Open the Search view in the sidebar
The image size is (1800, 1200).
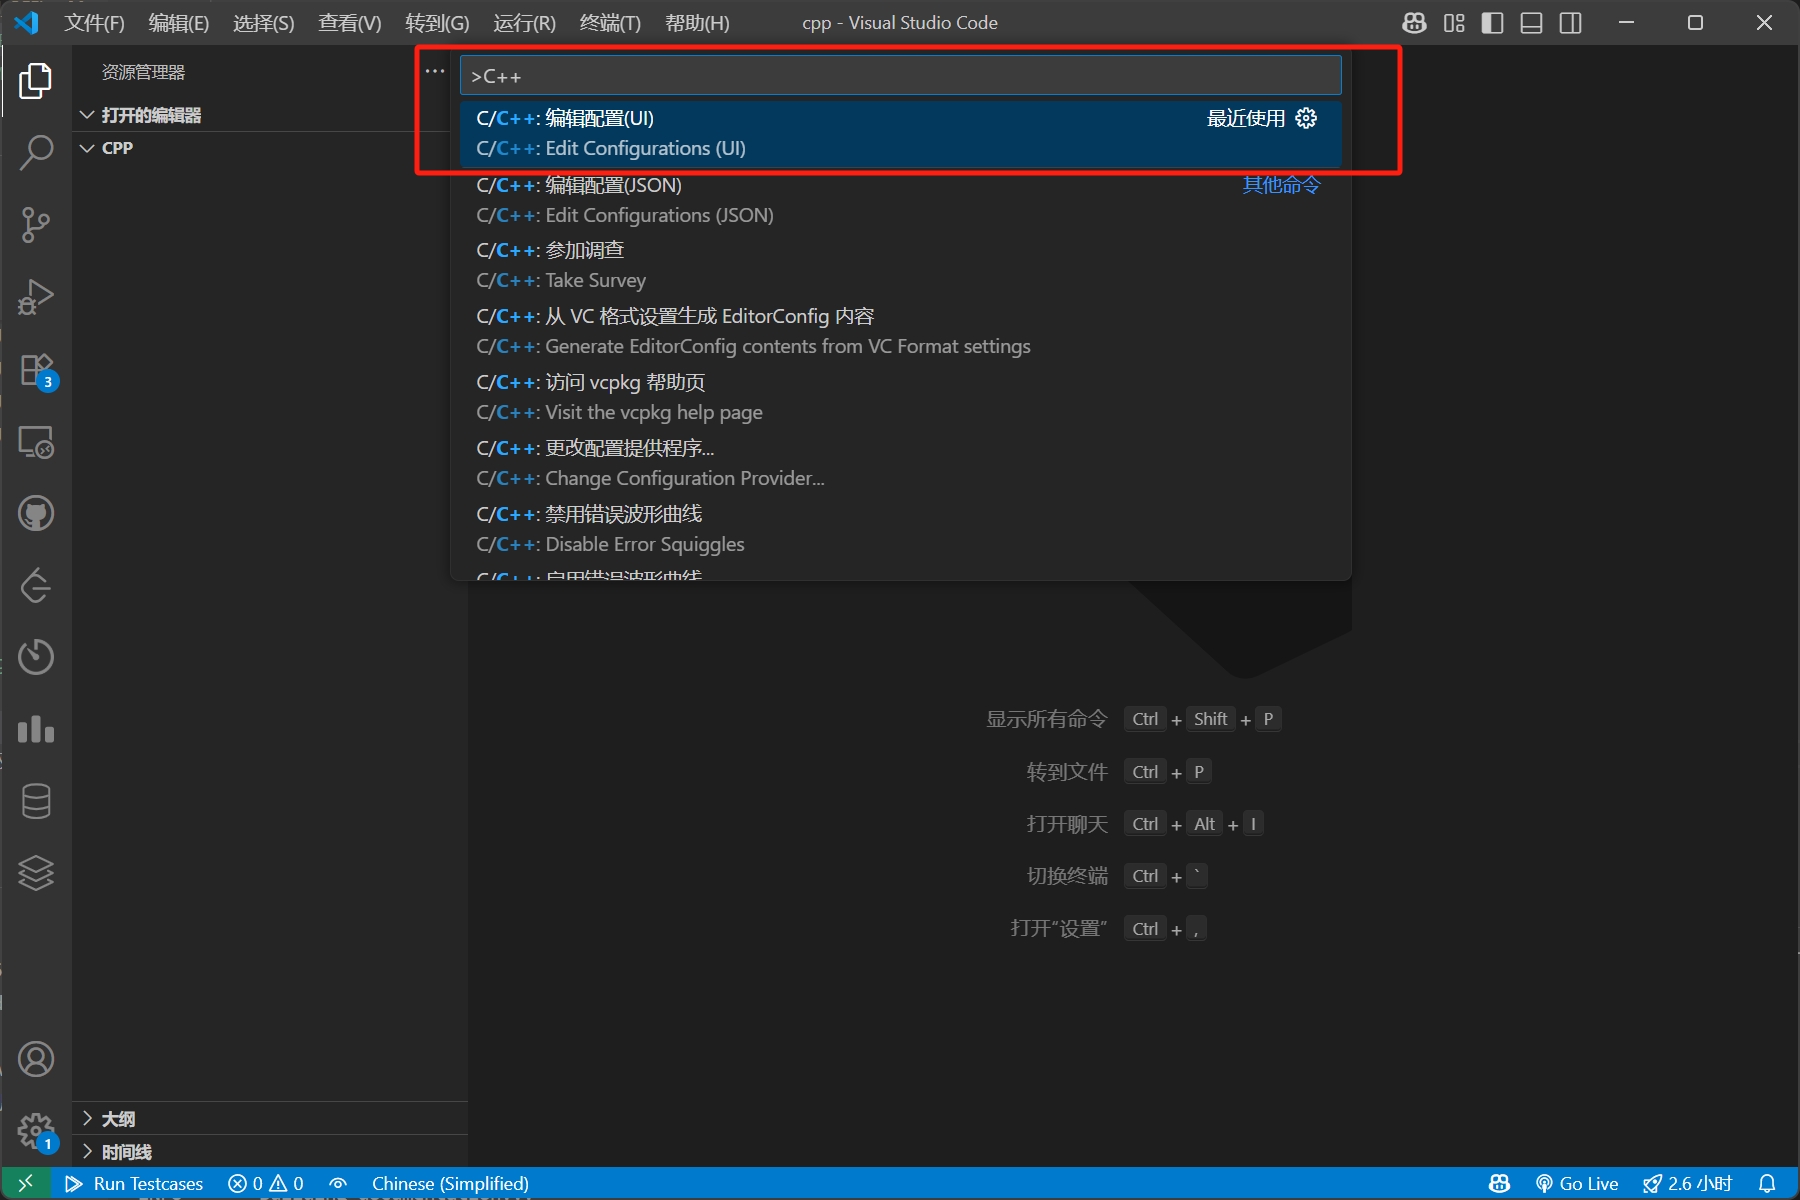tap(36, 152)
